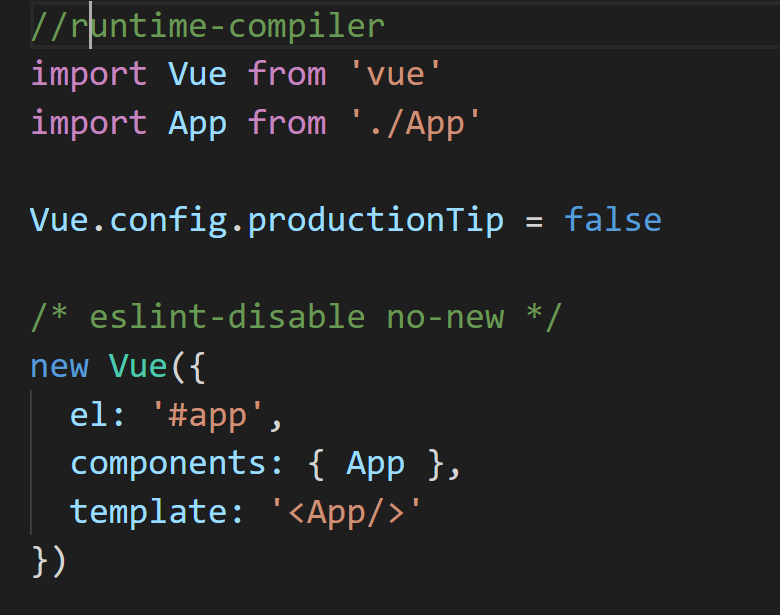The image size is (780, 615).
Task: Click the components property key
Action: [x=168, y=464]
